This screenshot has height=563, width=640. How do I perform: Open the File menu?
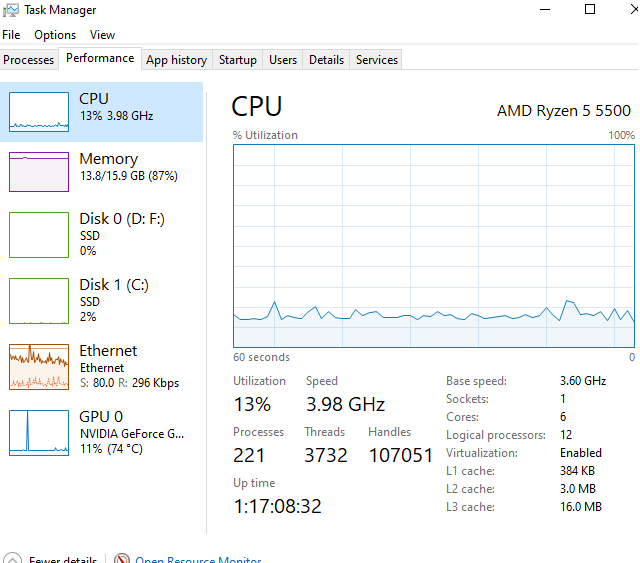[x=11, y=35]
